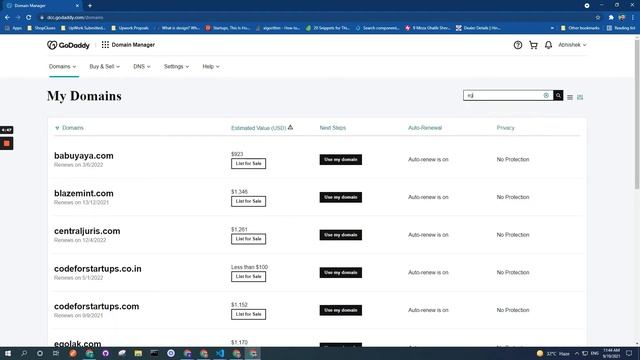Open Windows notification center

tap(629, 353)
